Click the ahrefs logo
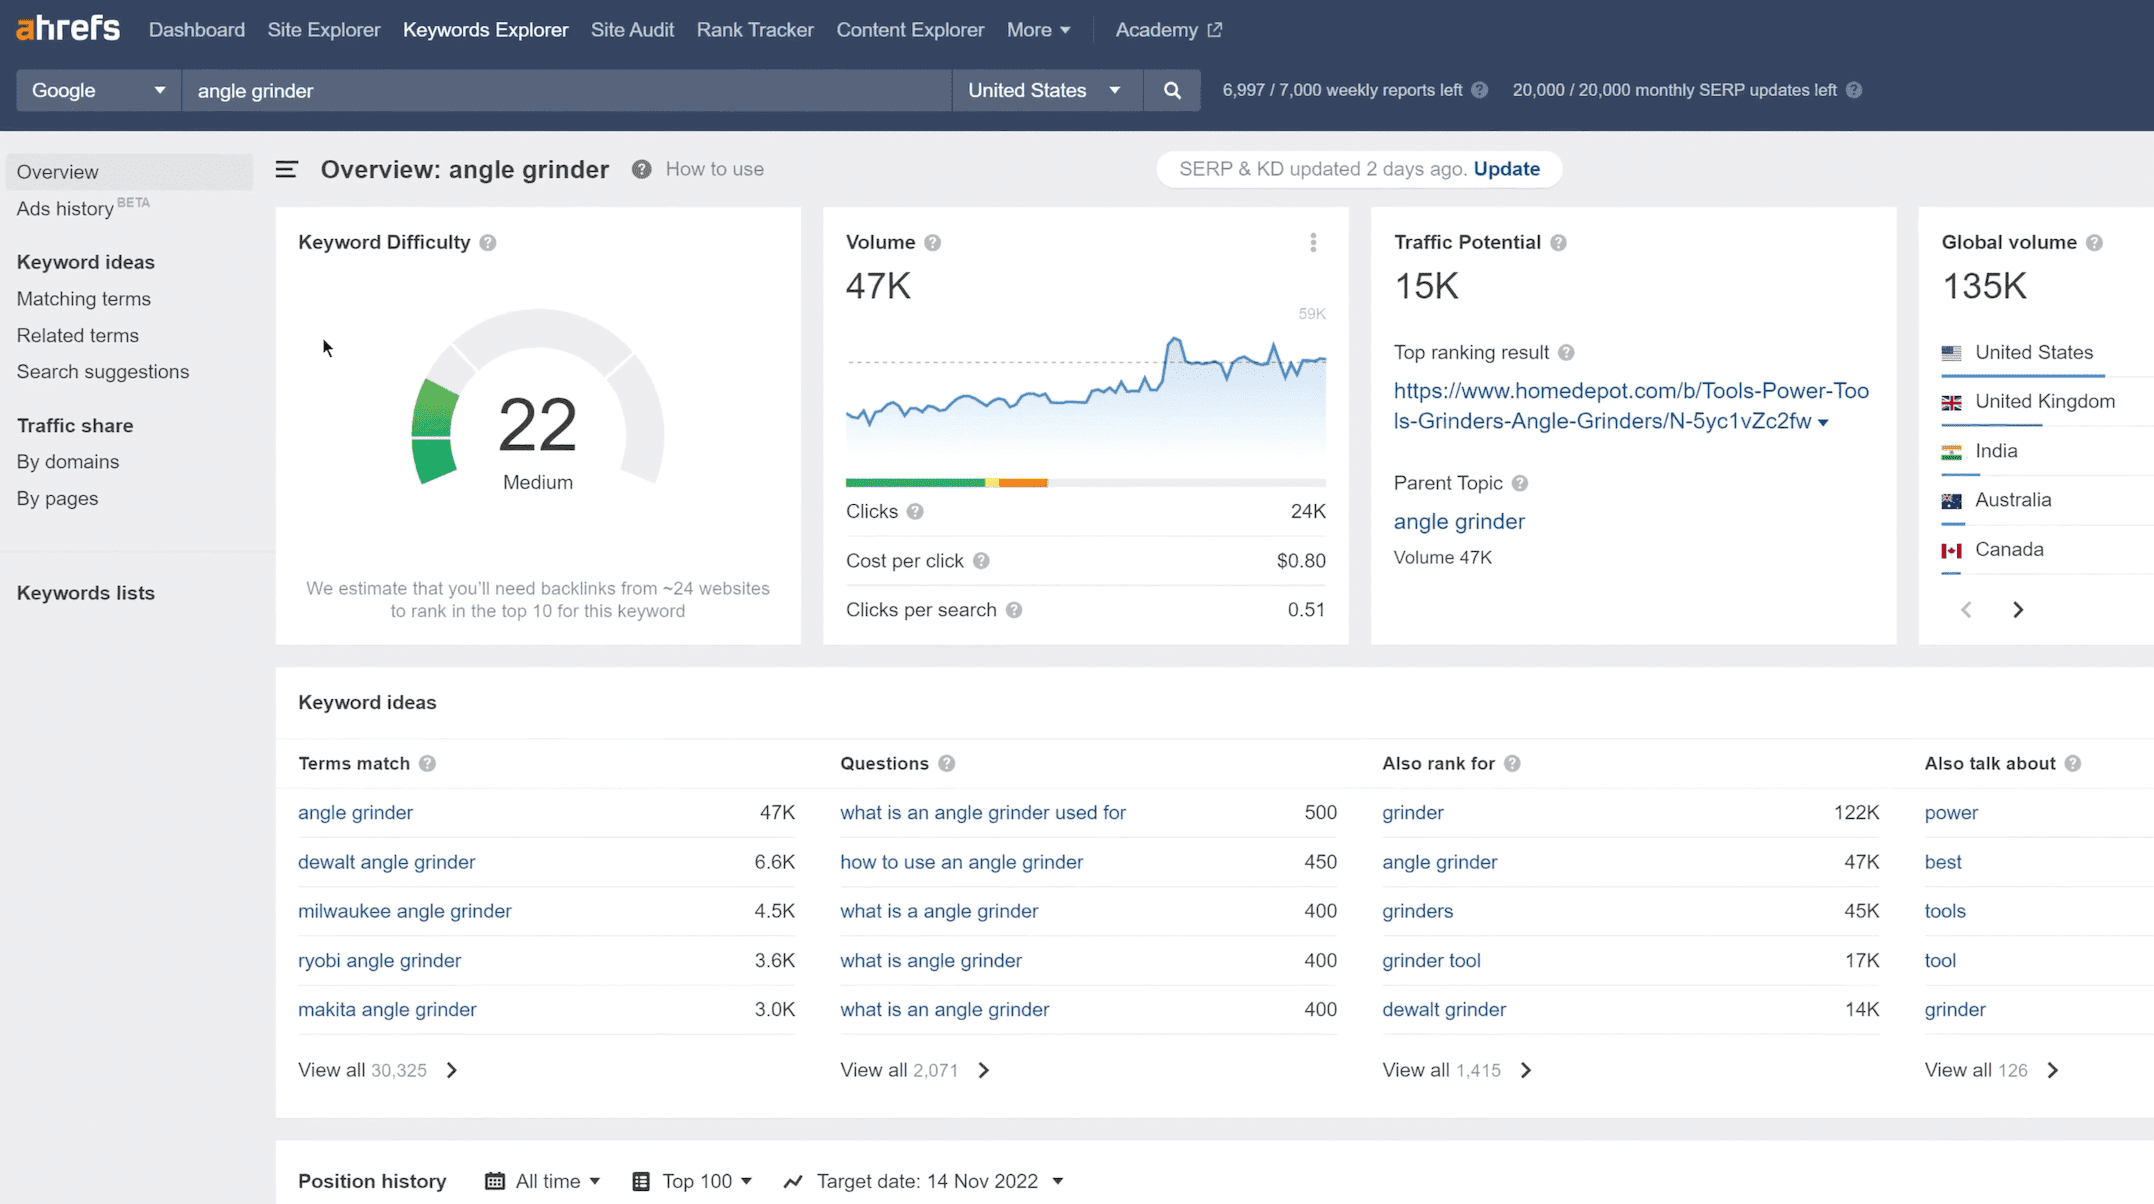Screen dimensions: 2154x1204 click(x=68, y=29)
